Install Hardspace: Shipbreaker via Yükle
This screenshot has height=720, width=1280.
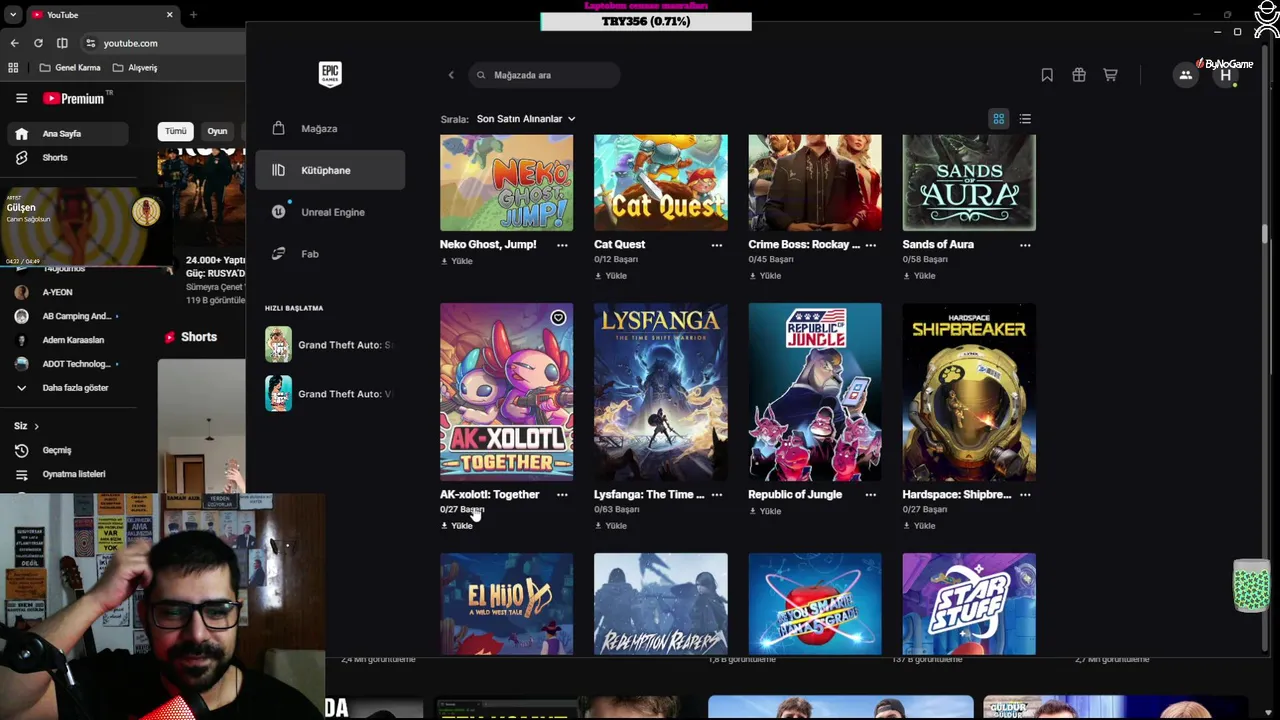point(918,526)
